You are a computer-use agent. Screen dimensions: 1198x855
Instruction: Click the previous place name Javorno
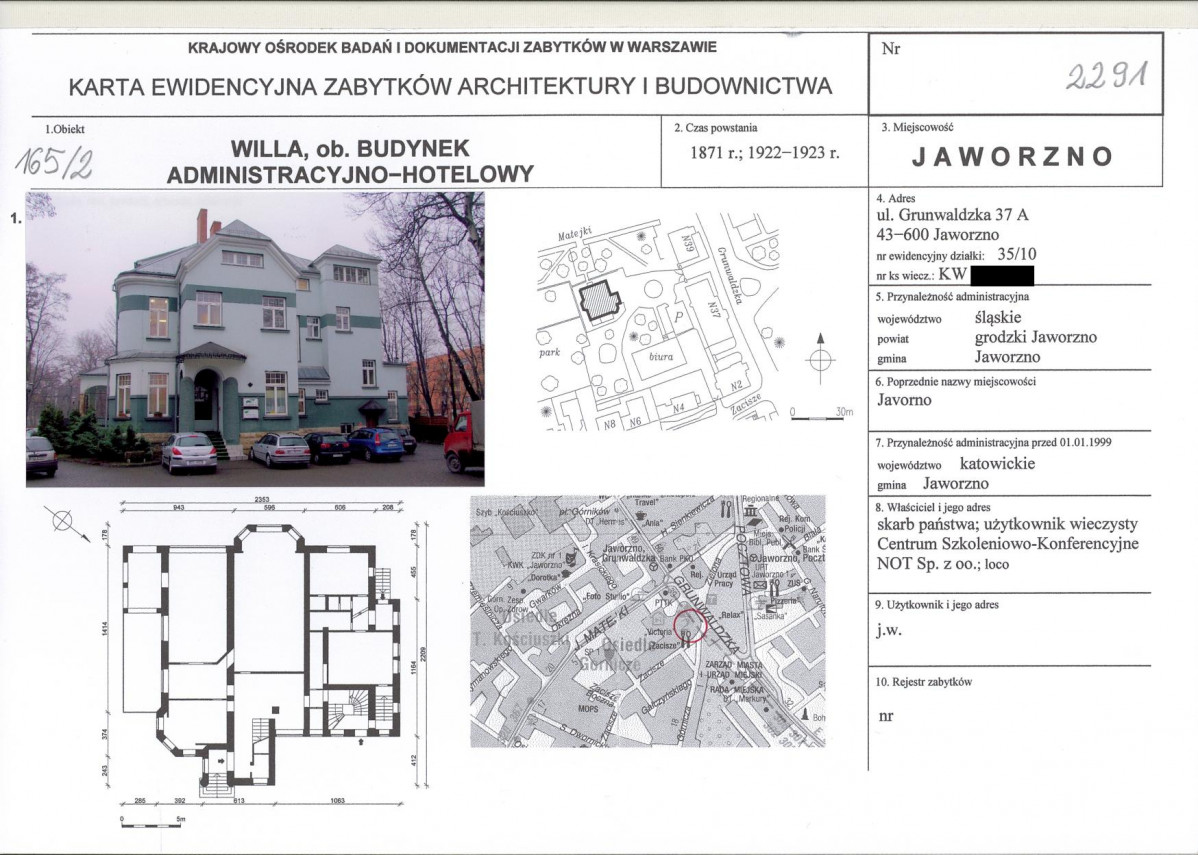click(x=904, y=400)
